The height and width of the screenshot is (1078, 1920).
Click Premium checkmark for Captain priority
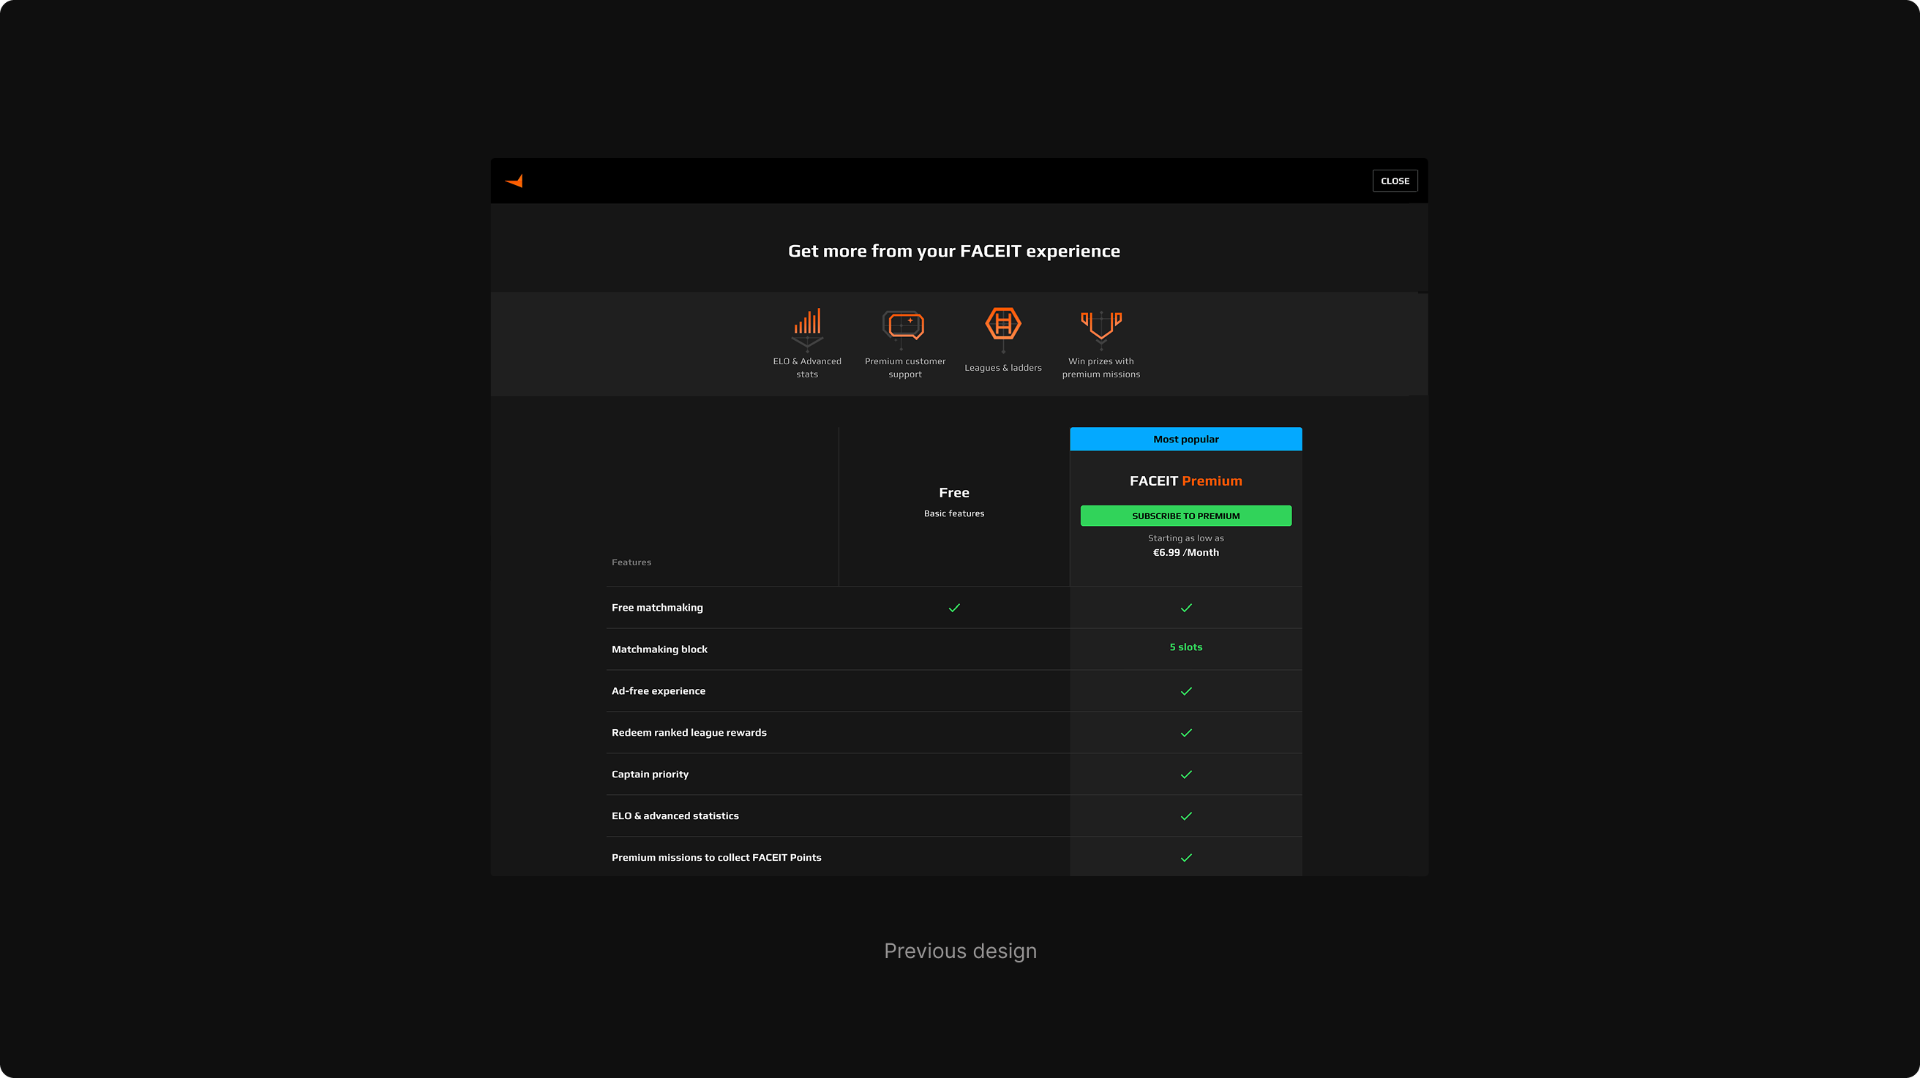tap(1186, 775)
